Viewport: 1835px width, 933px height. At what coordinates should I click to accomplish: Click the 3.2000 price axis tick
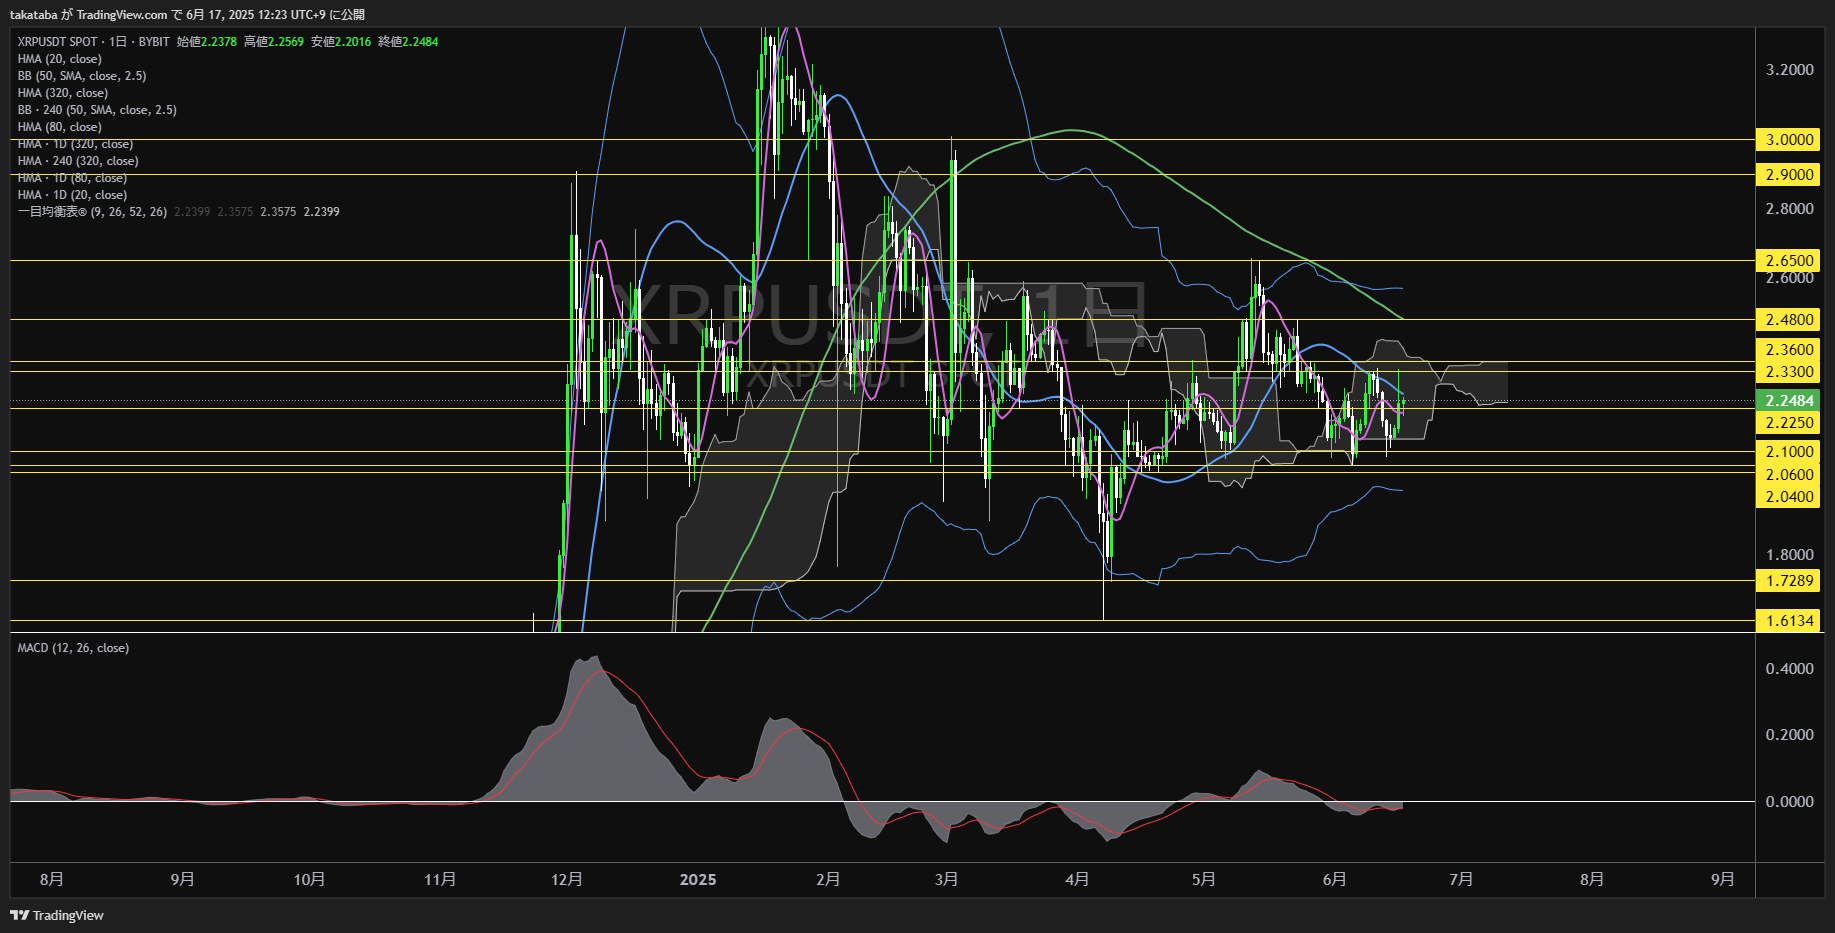[1789, 70]
